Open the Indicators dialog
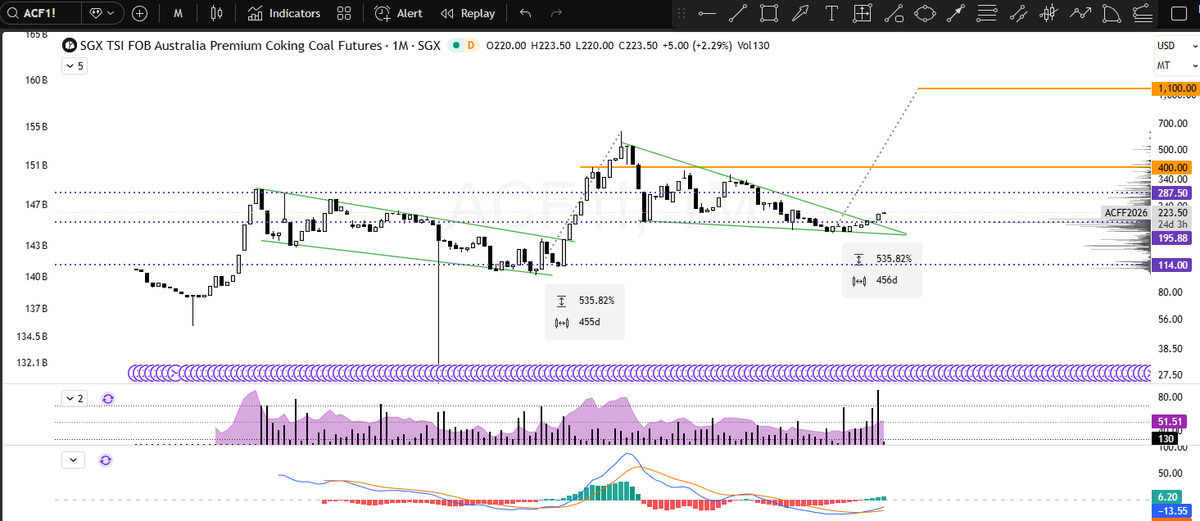Image resolution: width=1200 pixels, height=521 pixels. pos(284,14)
